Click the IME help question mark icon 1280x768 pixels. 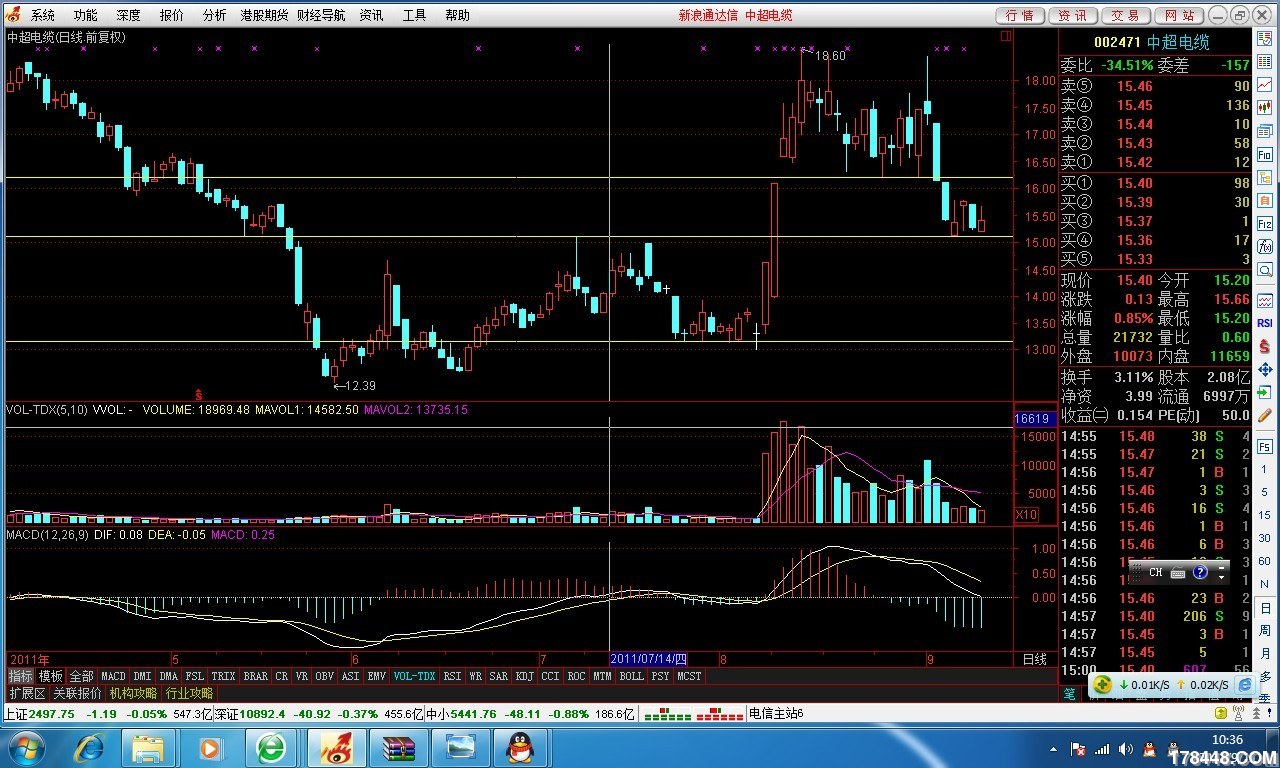point(1199,573)
